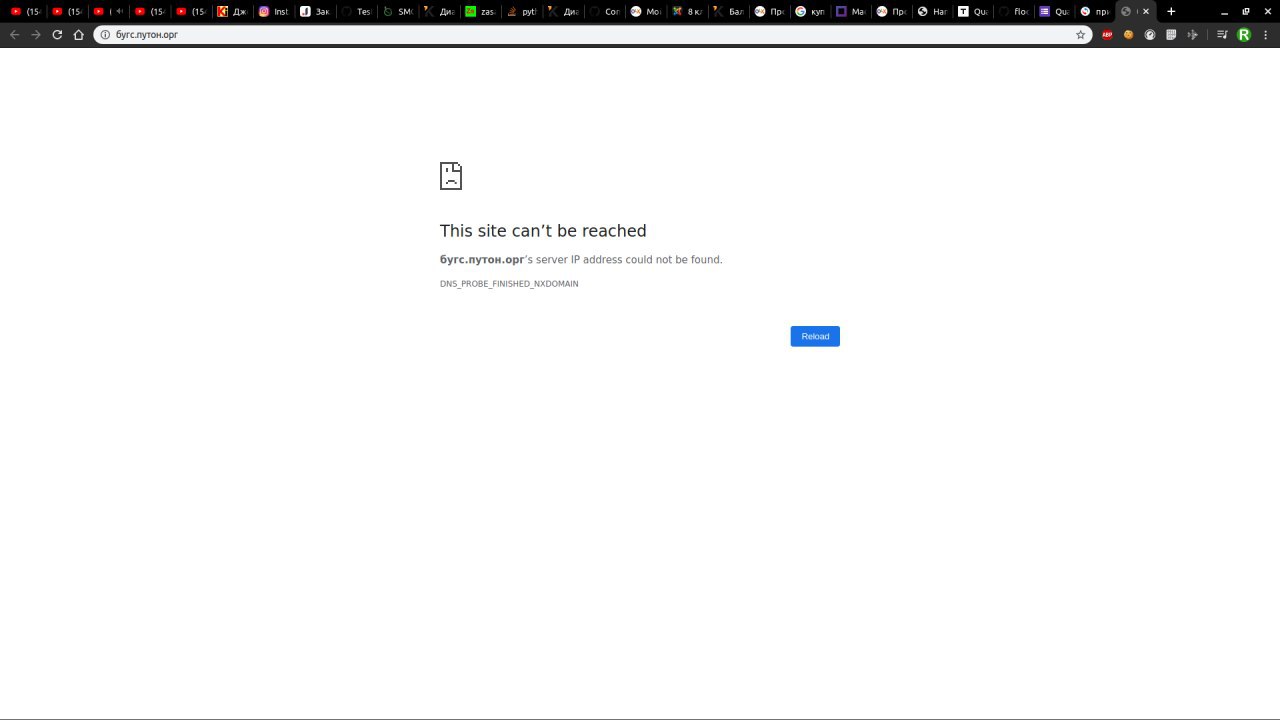
Task: Switch to the при tab
Action: (x=1094, y=11)
